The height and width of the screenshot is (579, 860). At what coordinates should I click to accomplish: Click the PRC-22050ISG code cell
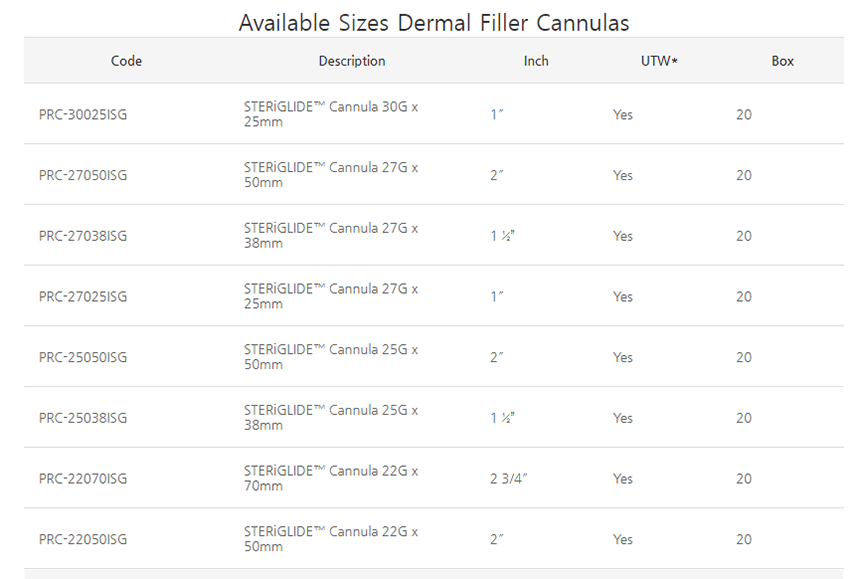(83, 540)
